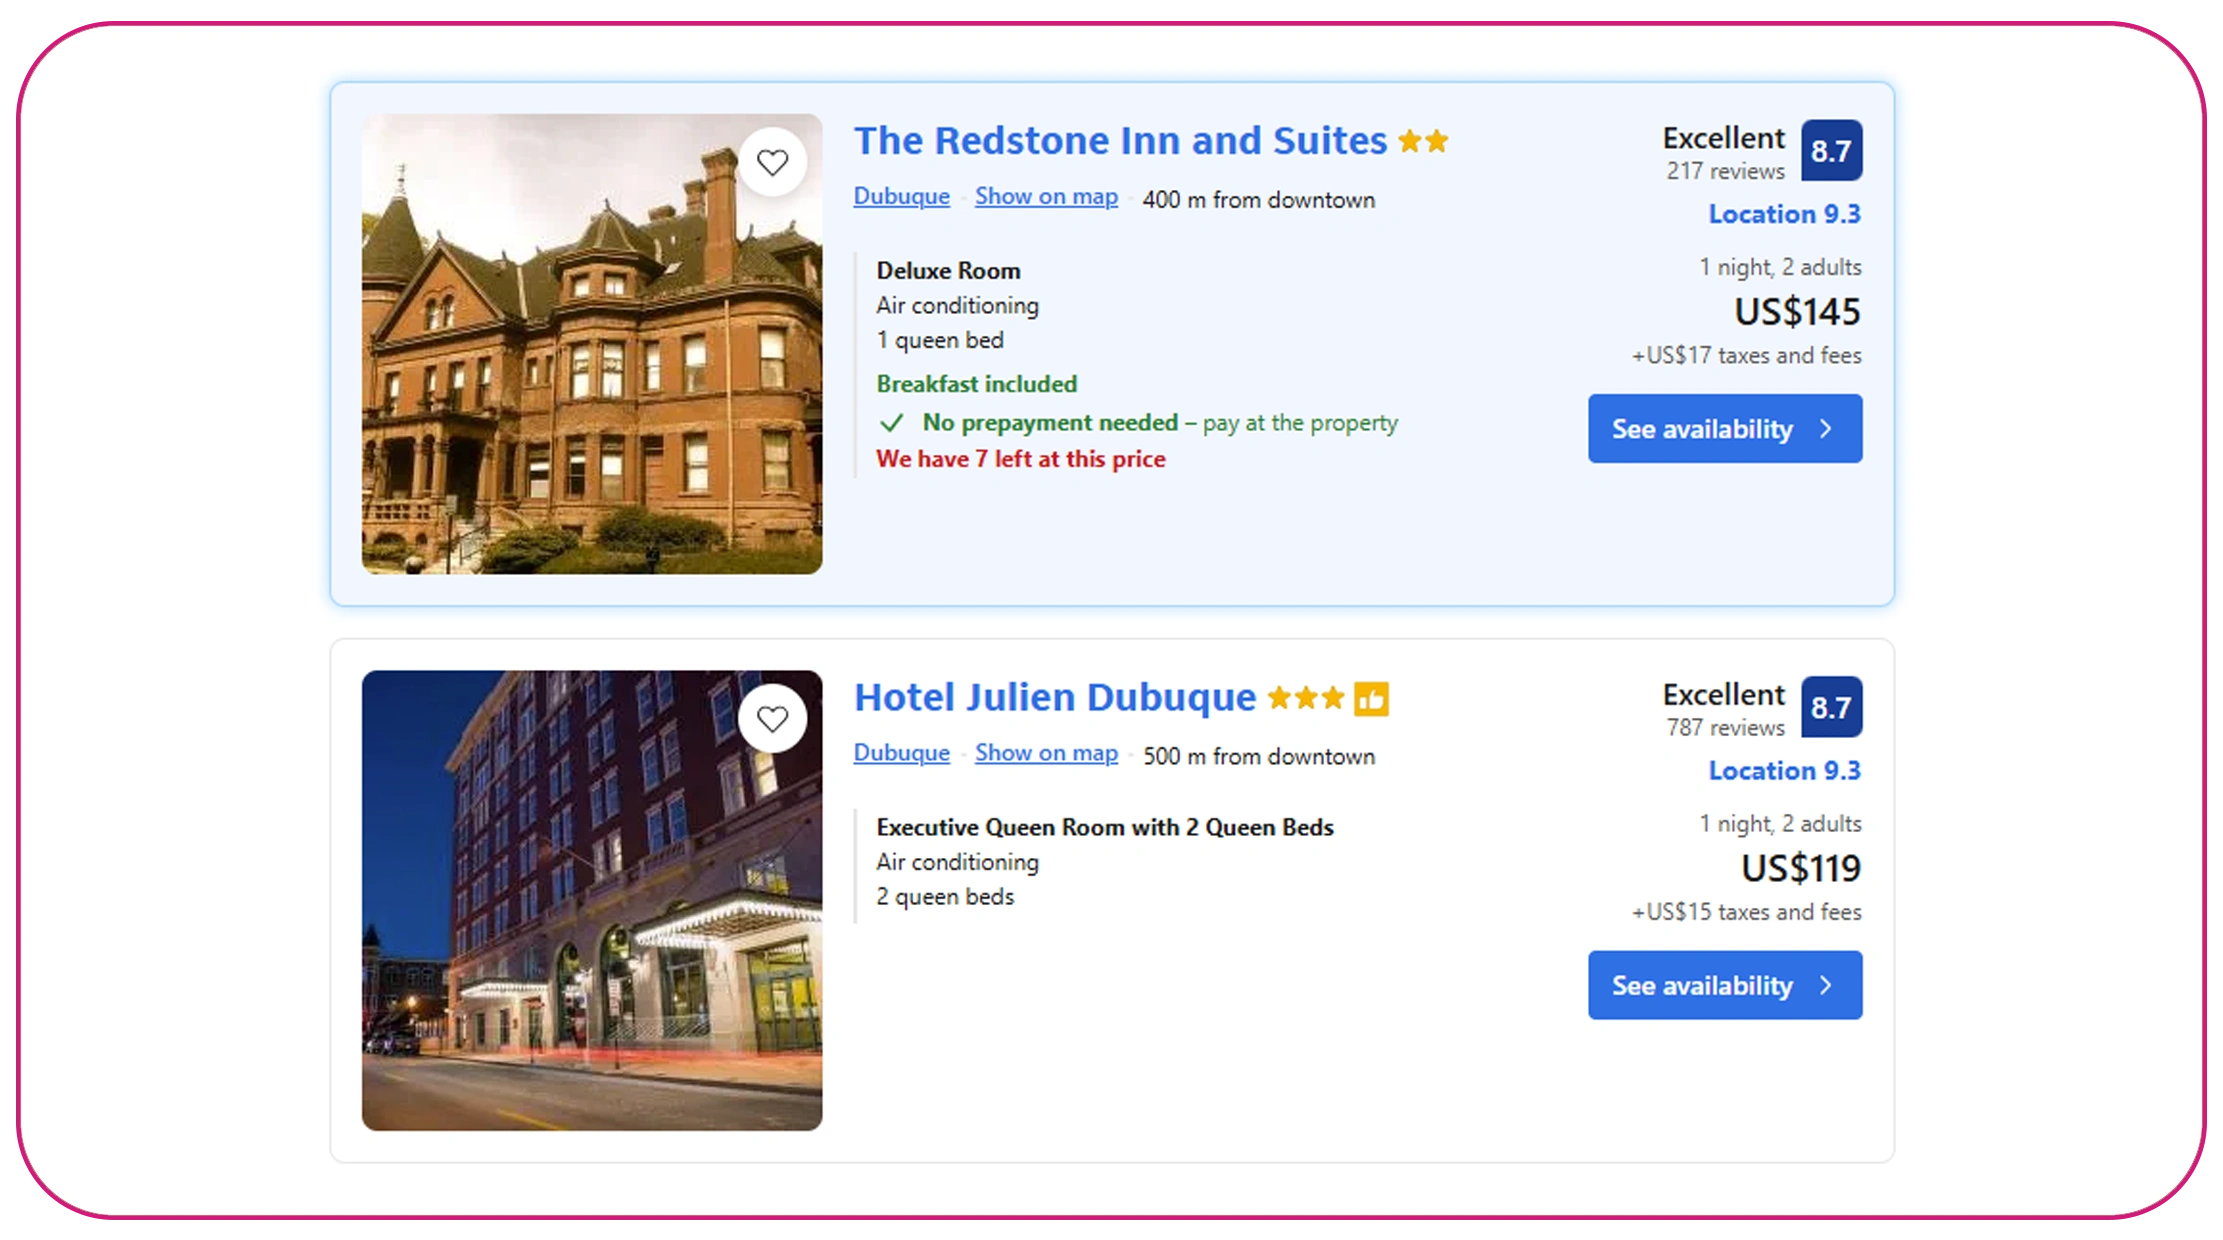Screen dimensions: 2223x1240
Task: Click the thumbs-up preferred partner badge
Action: (1371, 698)
